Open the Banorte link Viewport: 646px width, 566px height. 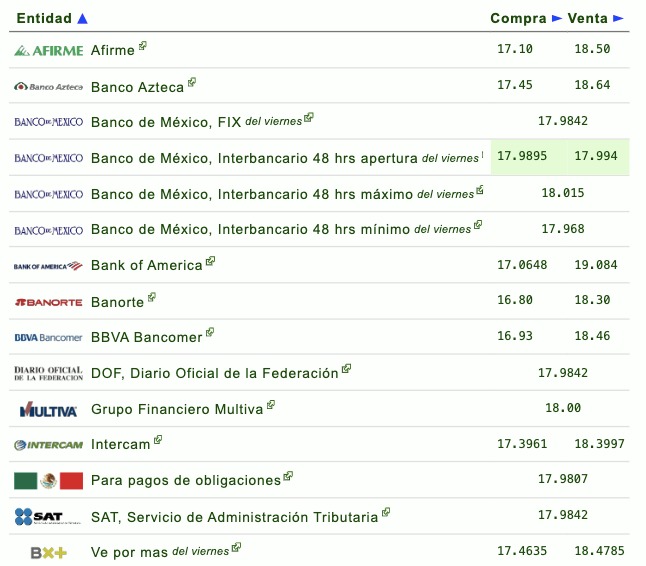(117, 302)
